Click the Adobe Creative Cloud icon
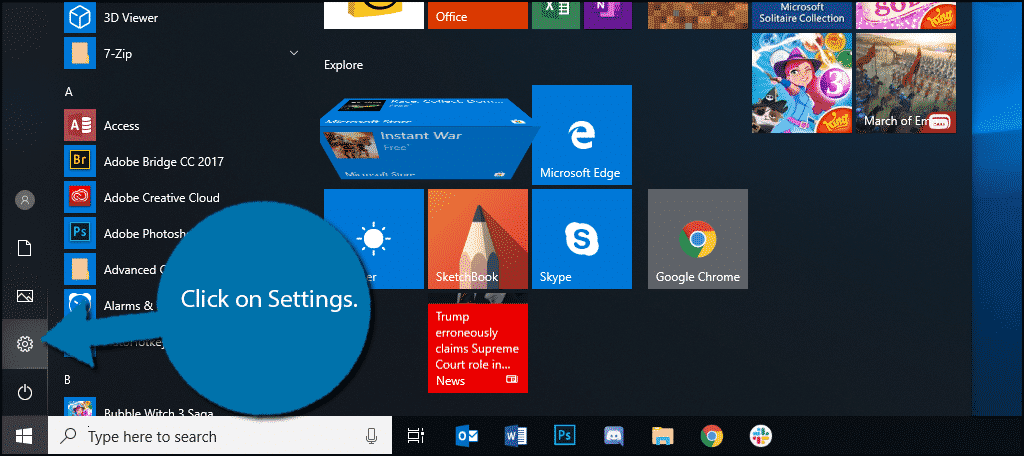Screen dimensions: 1024x456 [x=80, y=197]
